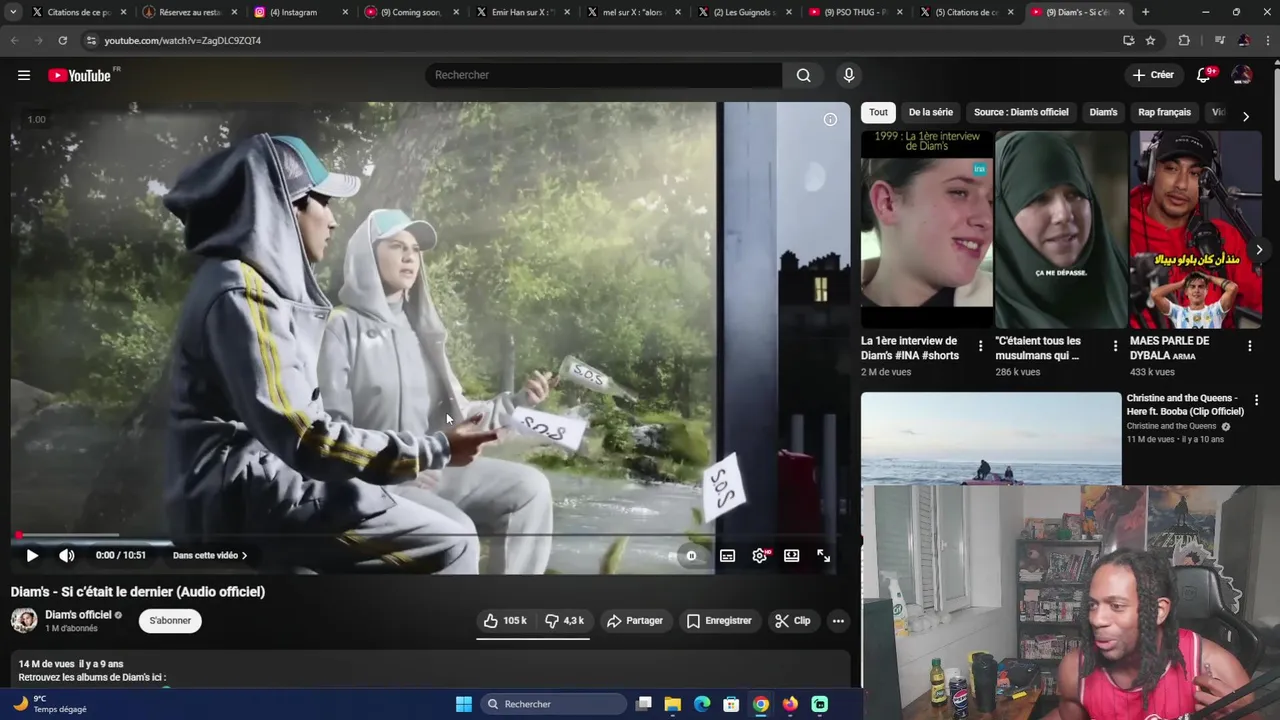The image size is (1280, 720).
Task: Focus the Rechercher search field
Action: 603,75
